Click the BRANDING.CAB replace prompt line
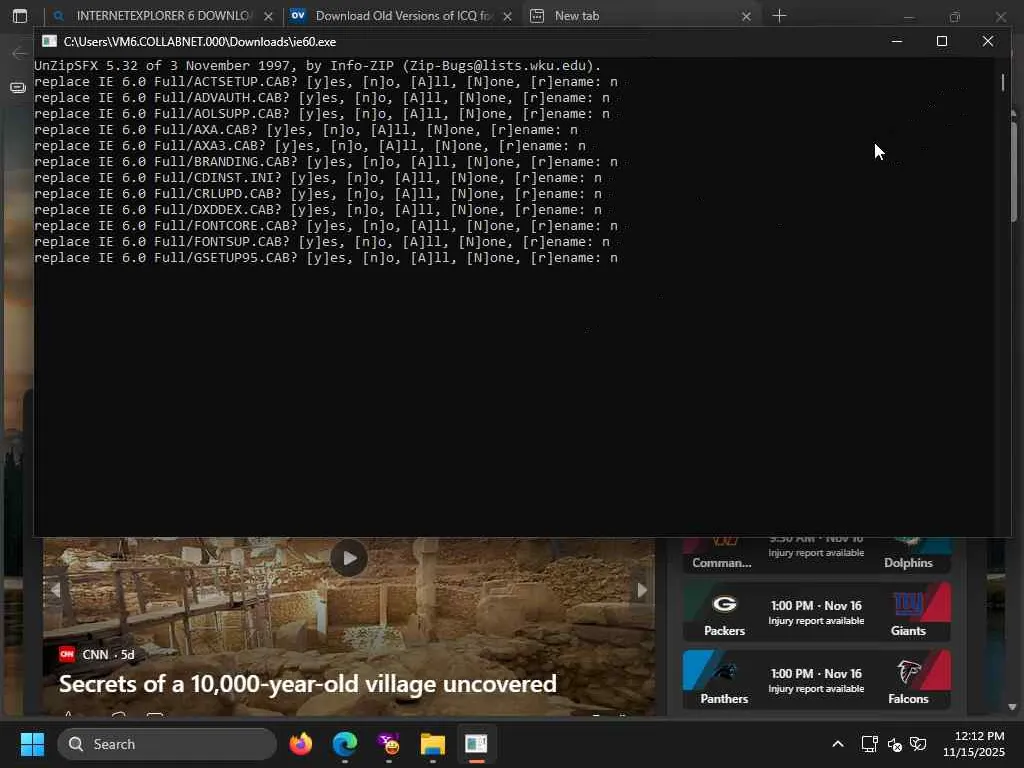 point(326,161)
